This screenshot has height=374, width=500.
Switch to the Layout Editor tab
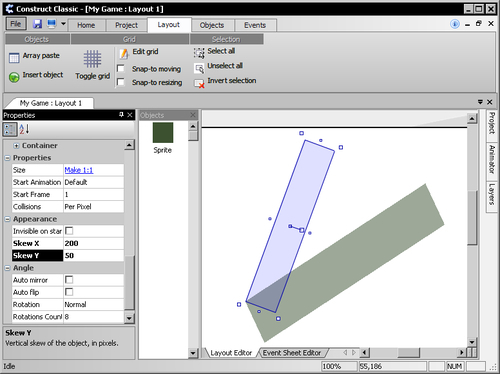click(231, 353)
